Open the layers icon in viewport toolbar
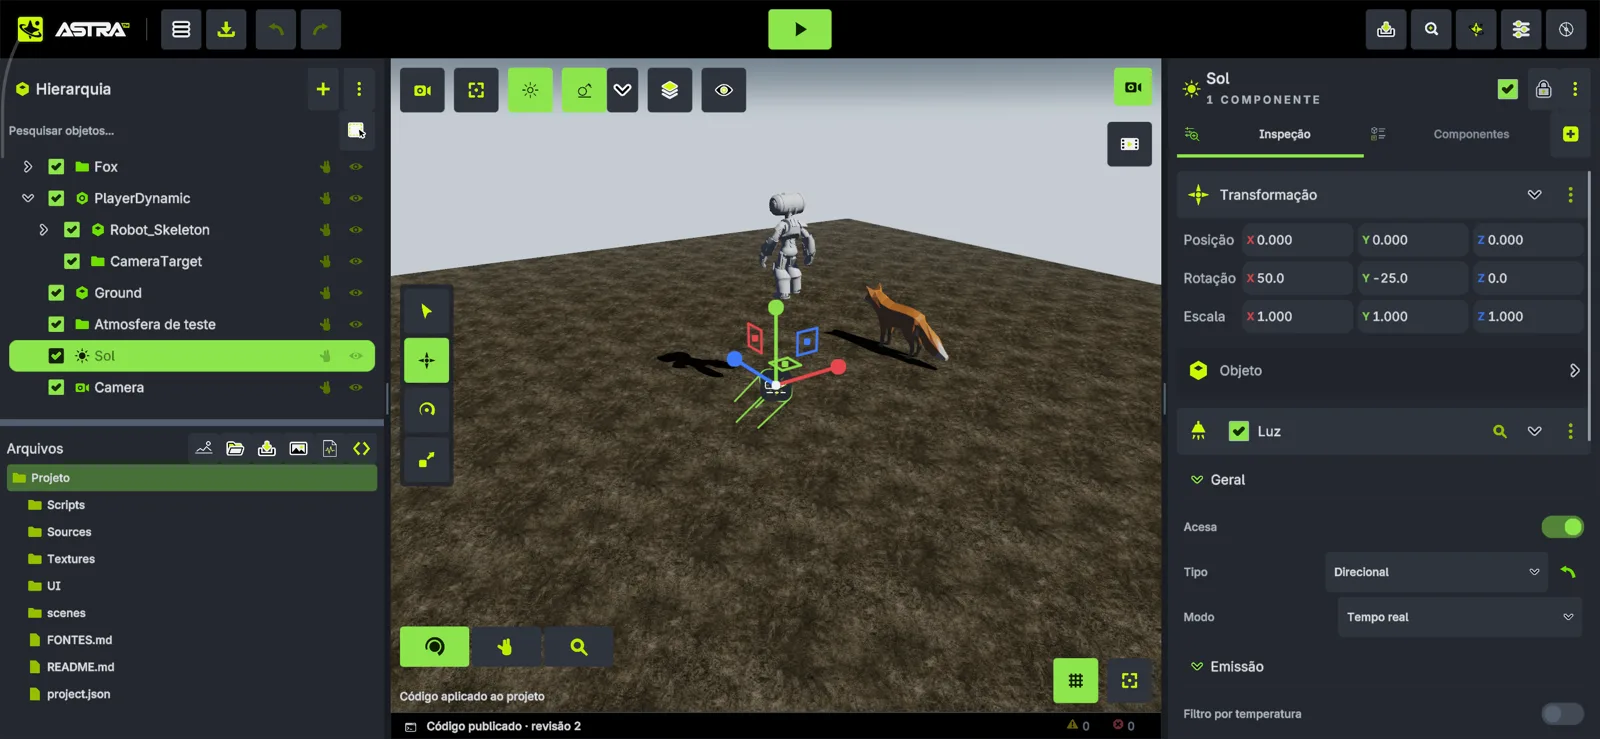Viewport: 1600px width, 739px height. click(x=670, y=90)
